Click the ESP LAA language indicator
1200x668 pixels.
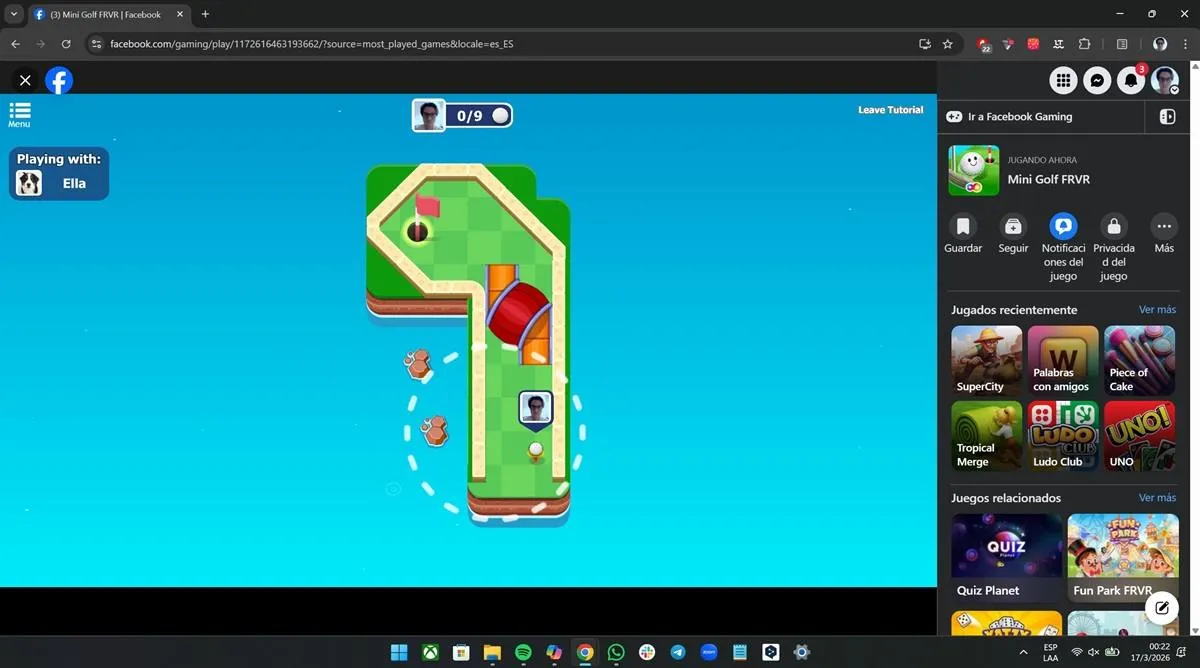[1050, 652]
